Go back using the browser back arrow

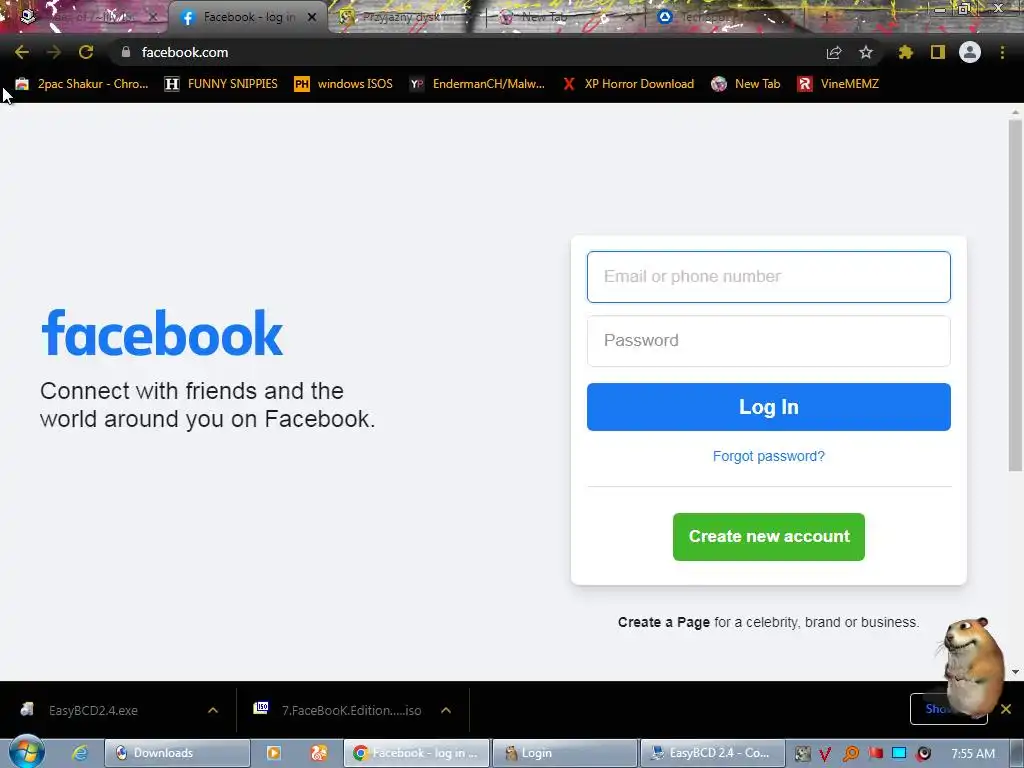coord(22,52)
